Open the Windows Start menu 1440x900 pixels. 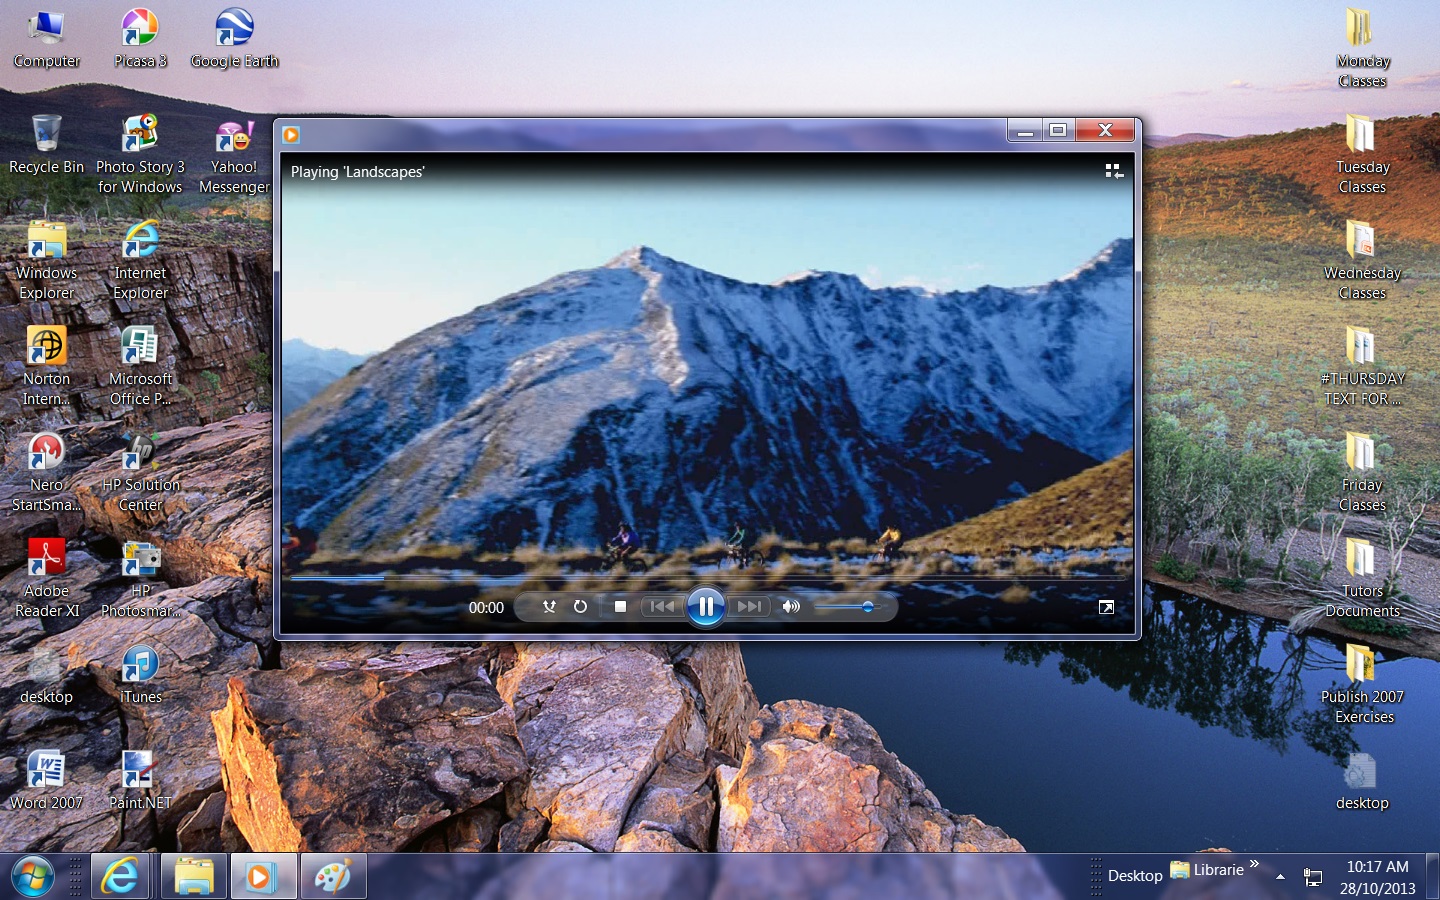32,877
